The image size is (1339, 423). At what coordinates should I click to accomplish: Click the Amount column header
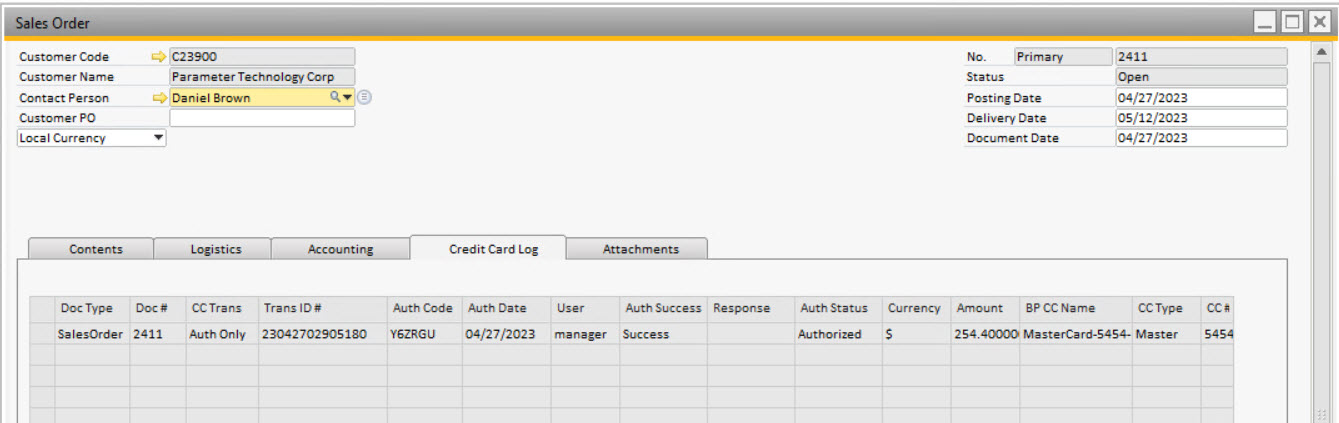[985, 308]
